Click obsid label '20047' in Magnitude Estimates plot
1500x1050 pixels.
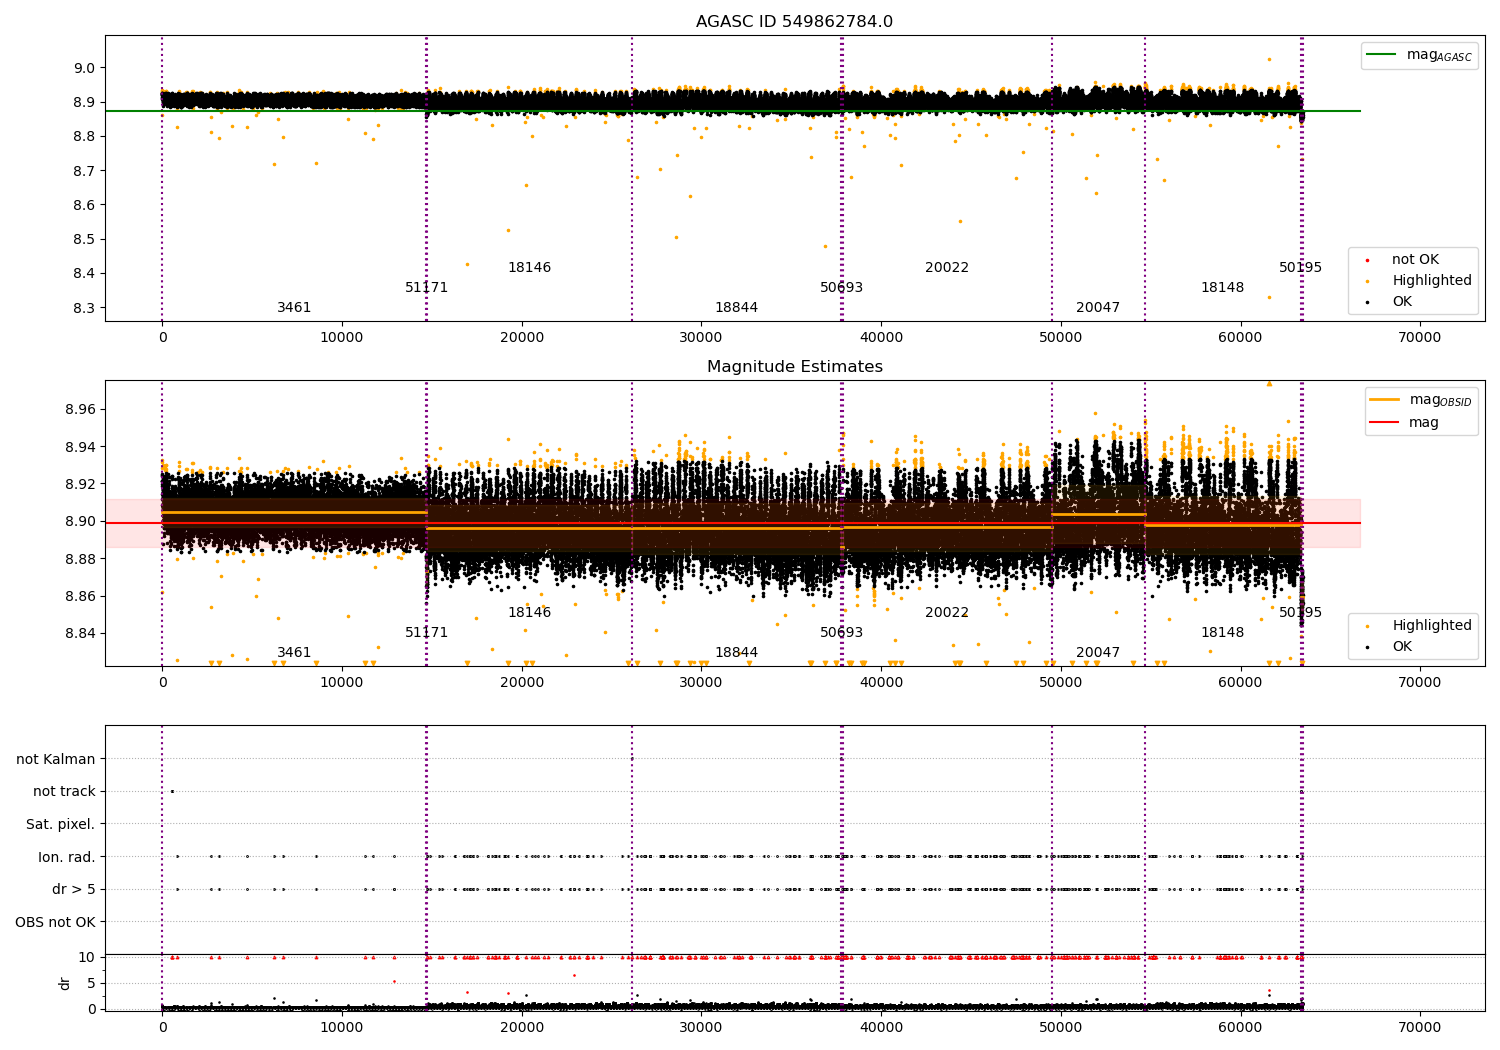click(1098, 653)
